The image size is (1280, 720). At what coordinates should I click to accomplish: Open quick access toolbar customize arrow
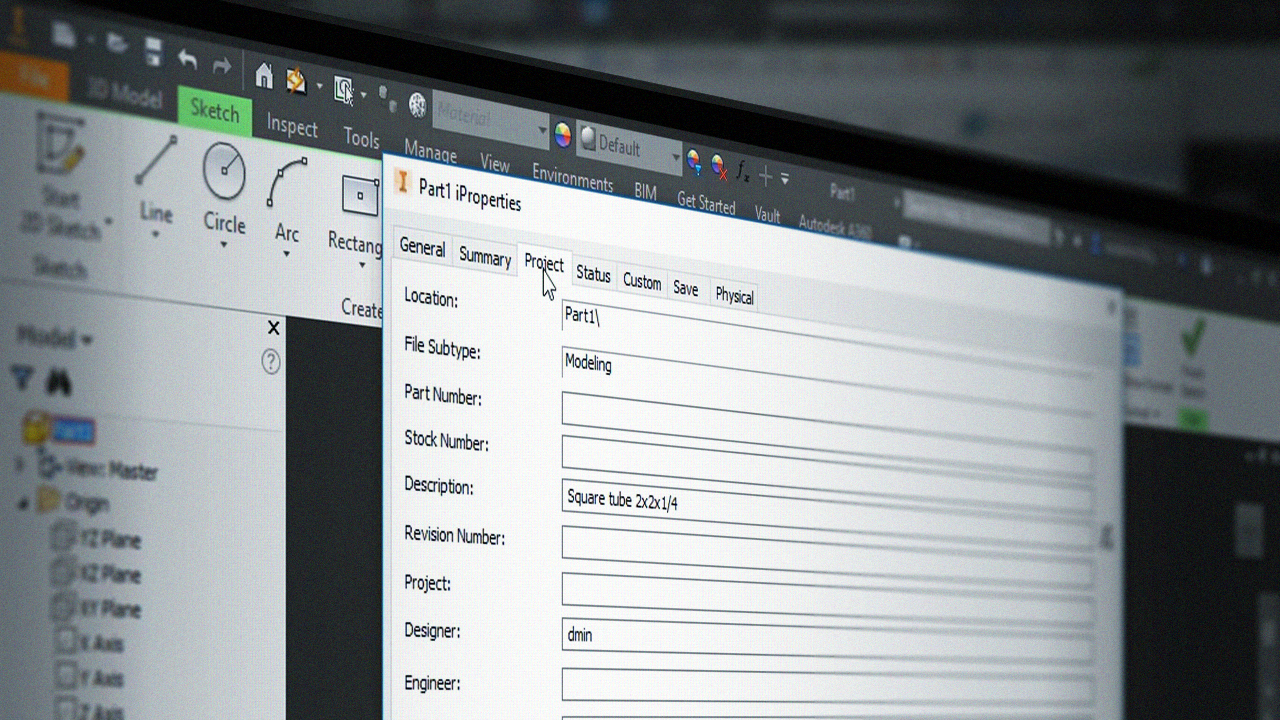click(784, 179)
